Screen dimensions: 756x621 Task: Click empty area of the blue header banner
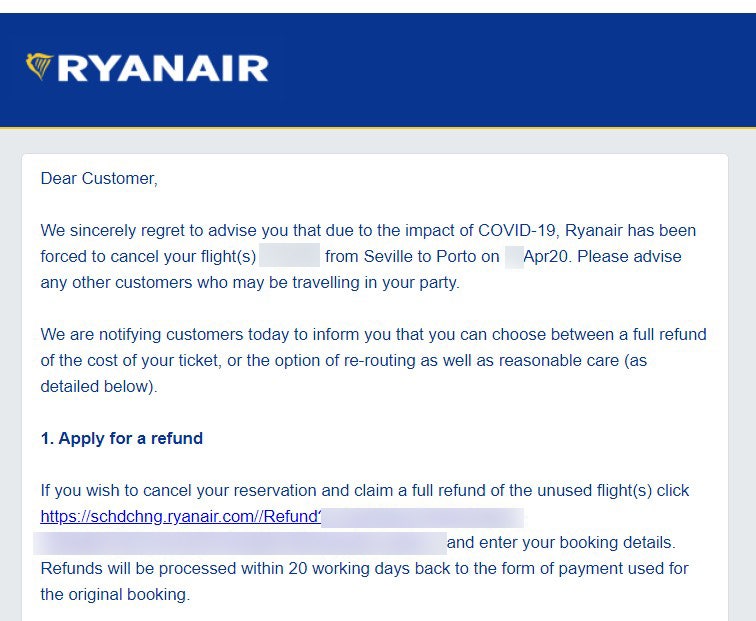pos(511,70)
